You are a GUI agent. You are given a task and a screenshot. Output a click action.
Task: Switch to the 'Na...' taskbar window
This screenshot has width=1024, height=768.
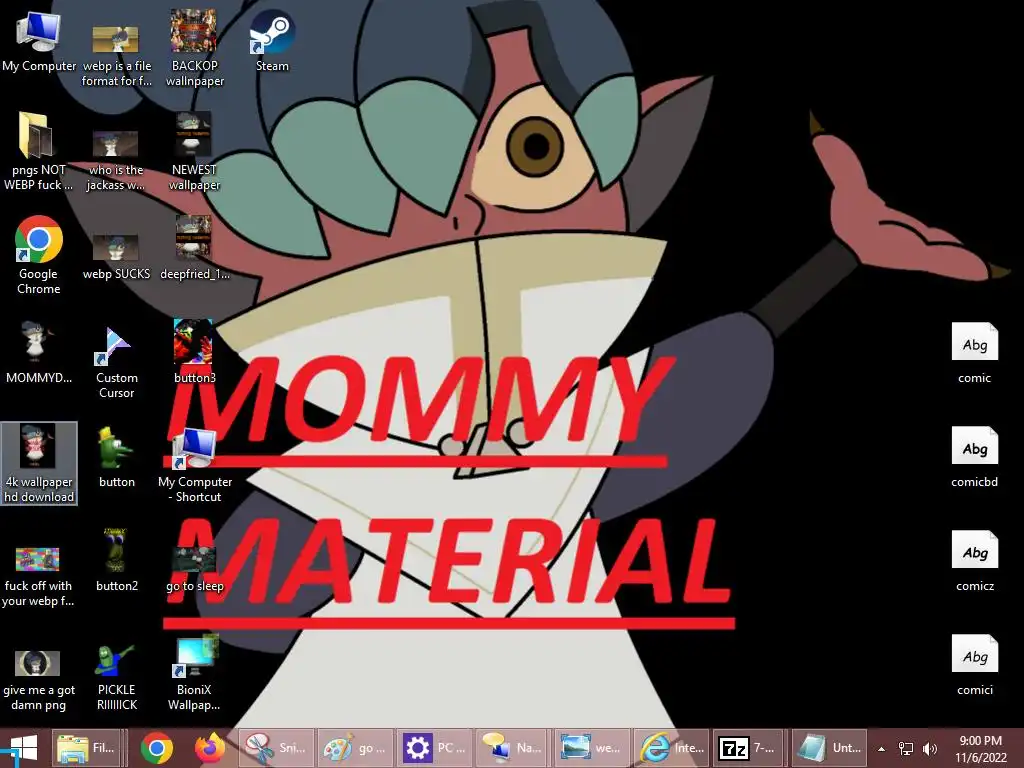(x=513, y=748)
